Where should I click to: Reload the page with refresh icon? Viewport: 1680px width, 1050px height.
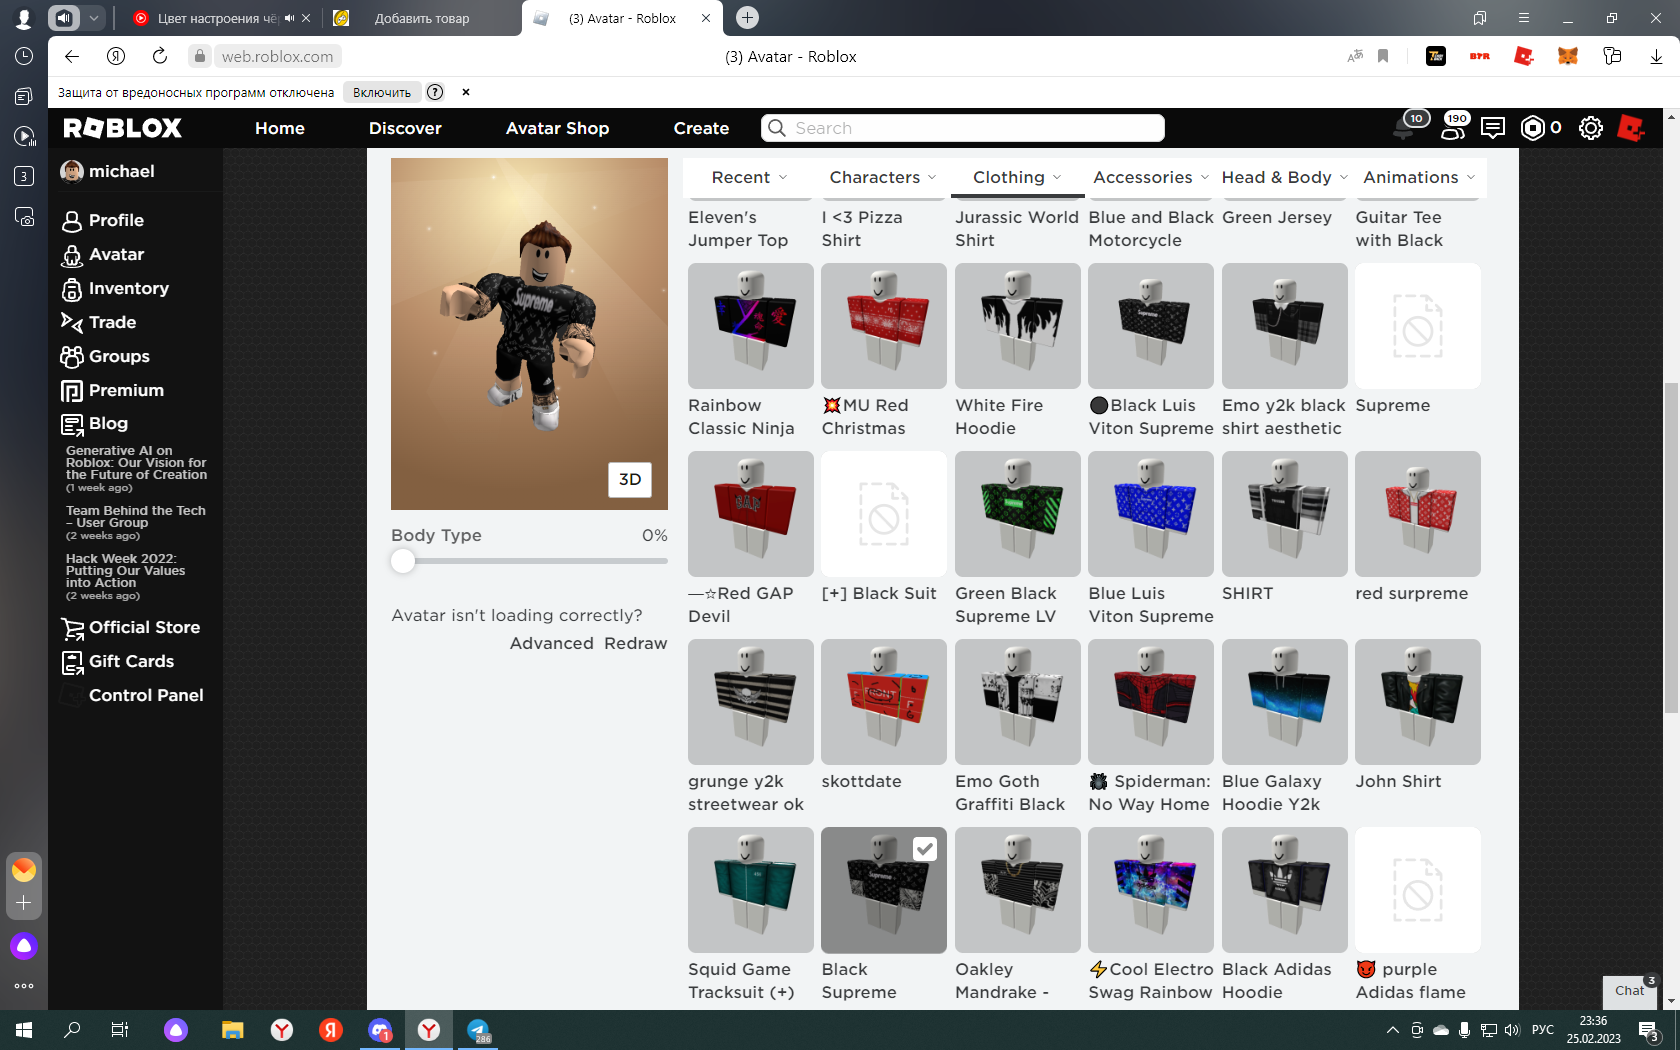tap(160, 56)
